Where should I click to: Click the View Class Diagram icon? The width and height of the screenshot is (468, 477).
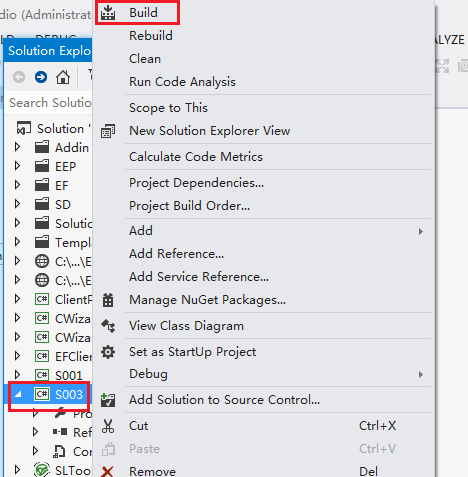[108, 326]
